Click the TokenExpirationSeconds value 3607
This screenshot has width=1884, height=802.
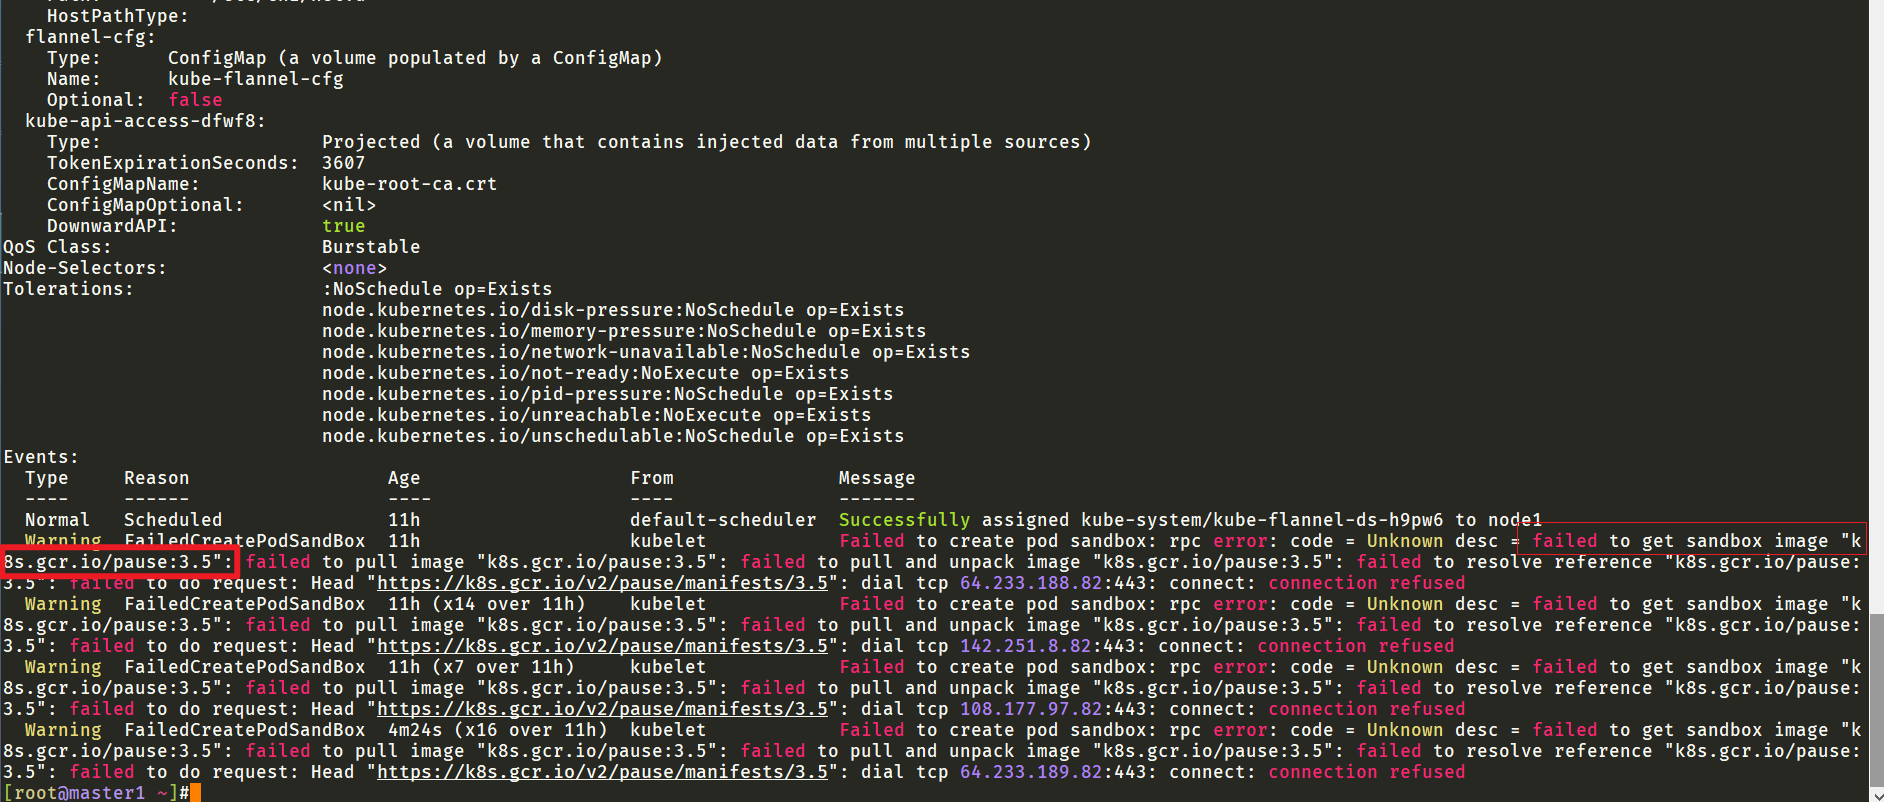coord(343,163)
